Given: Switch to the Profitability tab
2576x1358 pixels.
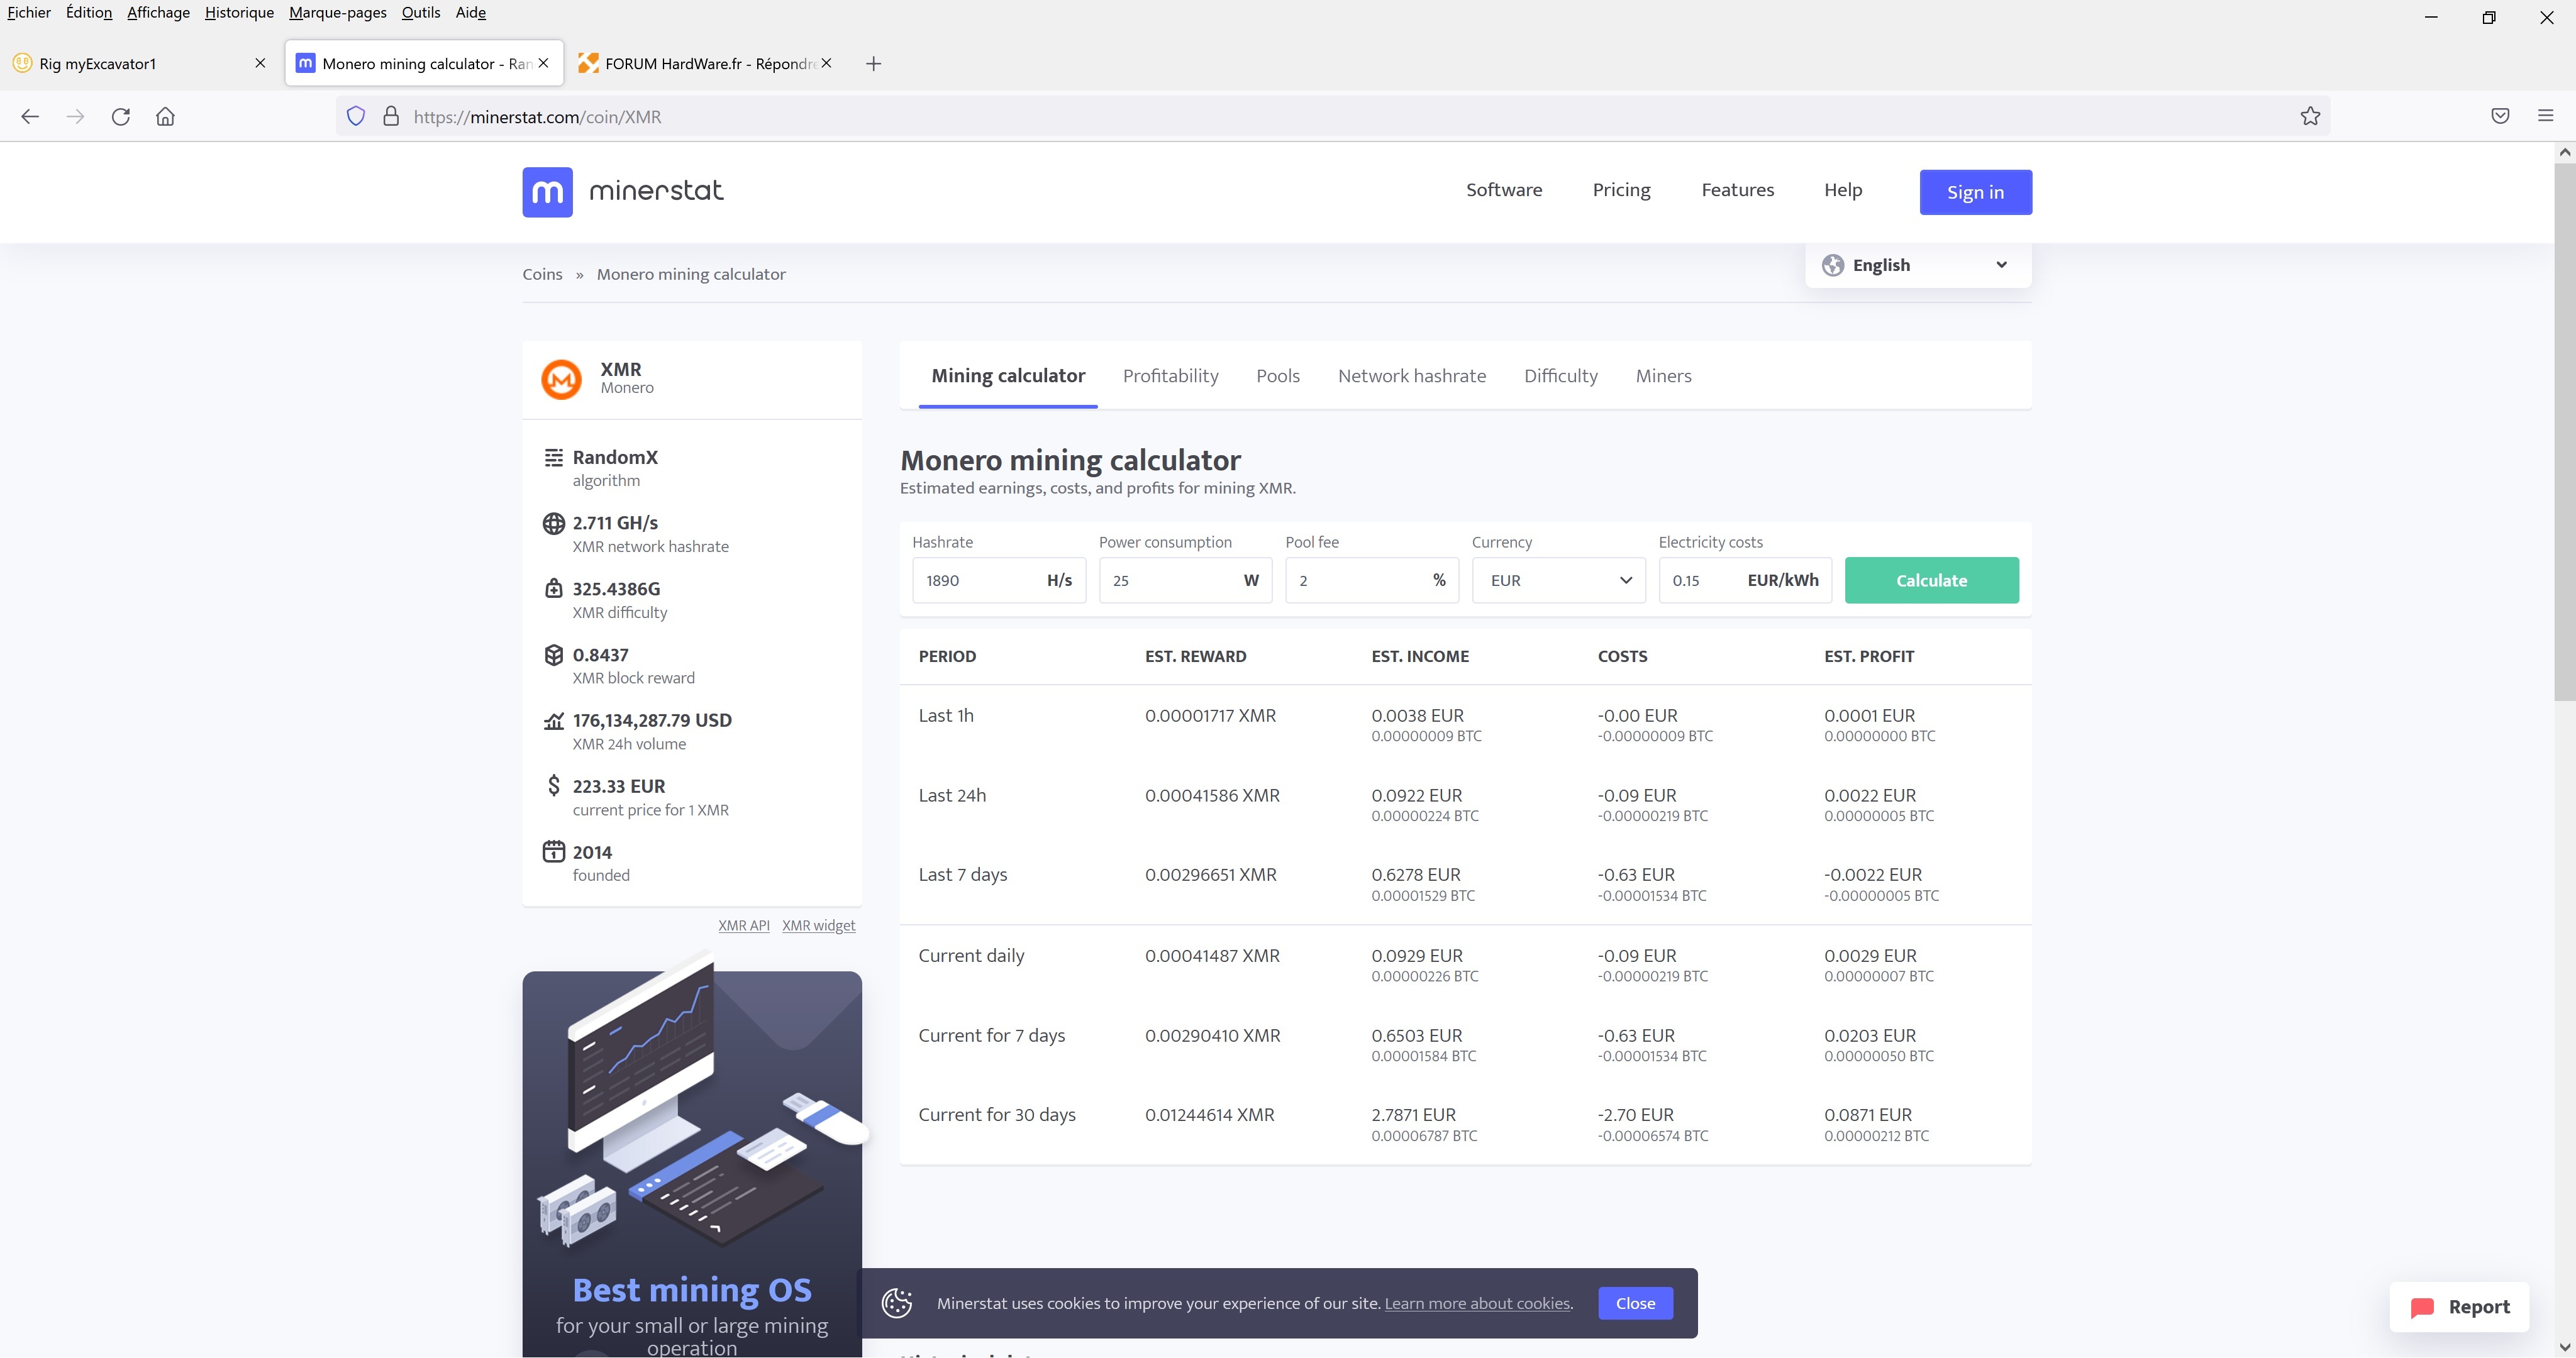Looking at the screenshot, I should coord(1170,376).
